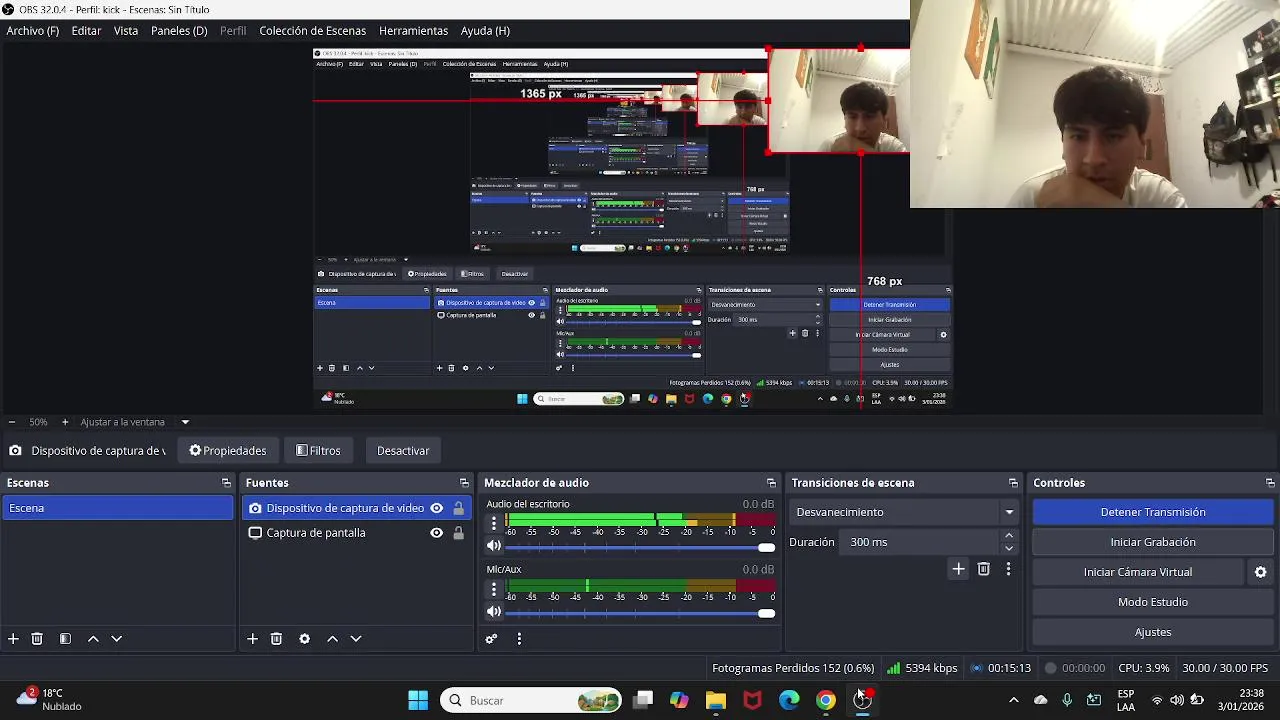
Task: Open advanced audio properties gears icon
Action: (491, 639)
